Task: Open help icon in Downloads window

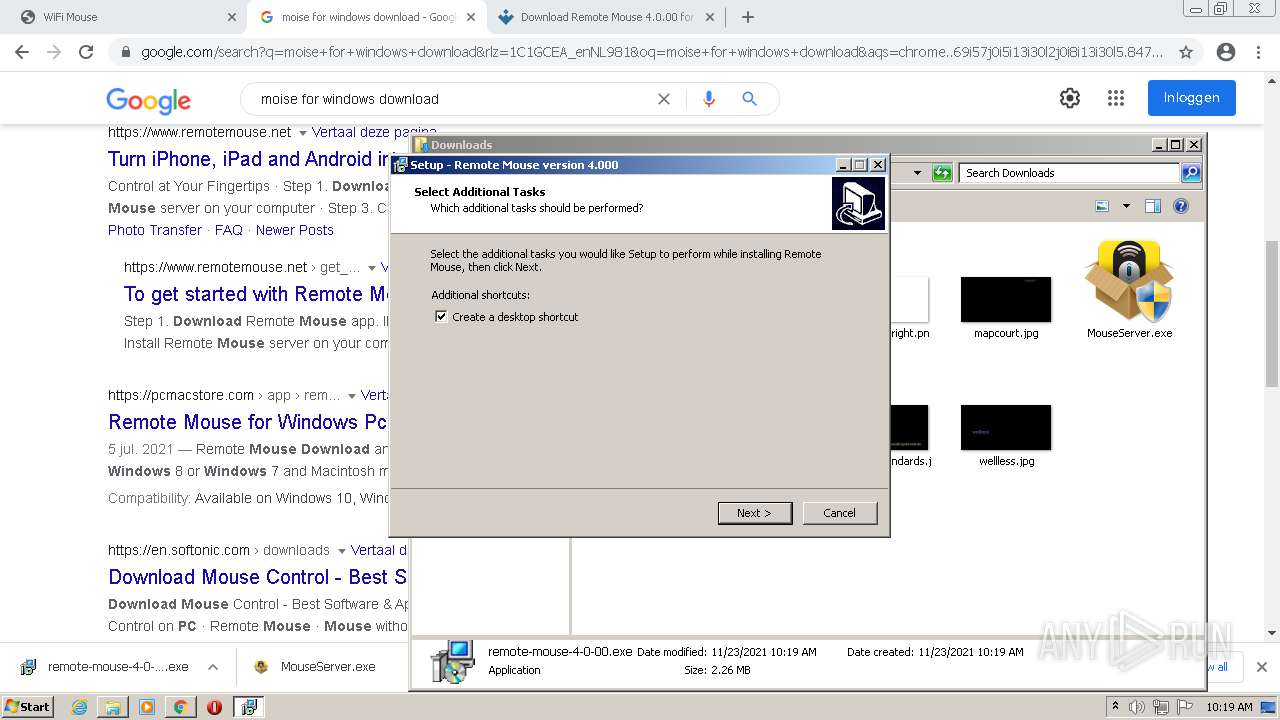Action: (x=1181, y=206)
